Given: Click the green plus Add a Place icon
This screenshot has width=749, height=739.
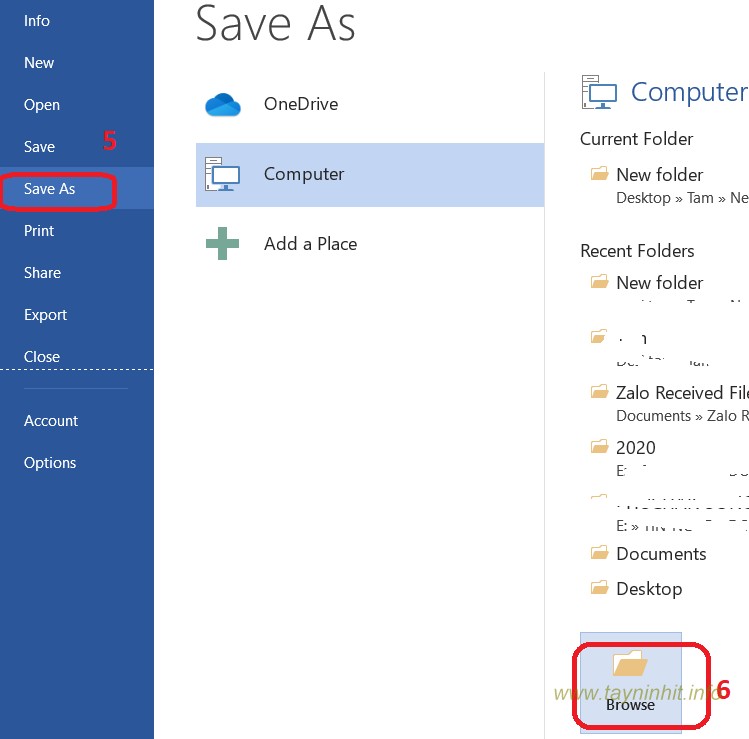Looking at the screenshot, I should pyautogui.click(x=222, y=244).
